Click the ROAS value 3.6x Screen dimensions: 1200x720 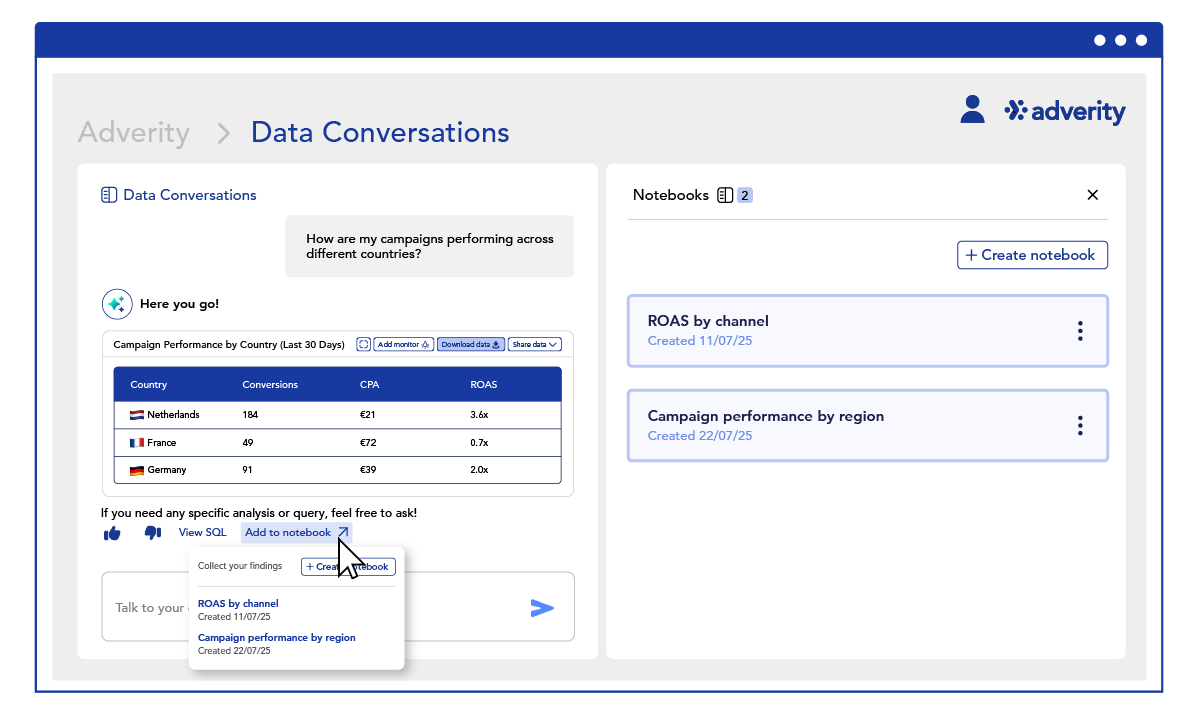point(479,415)
